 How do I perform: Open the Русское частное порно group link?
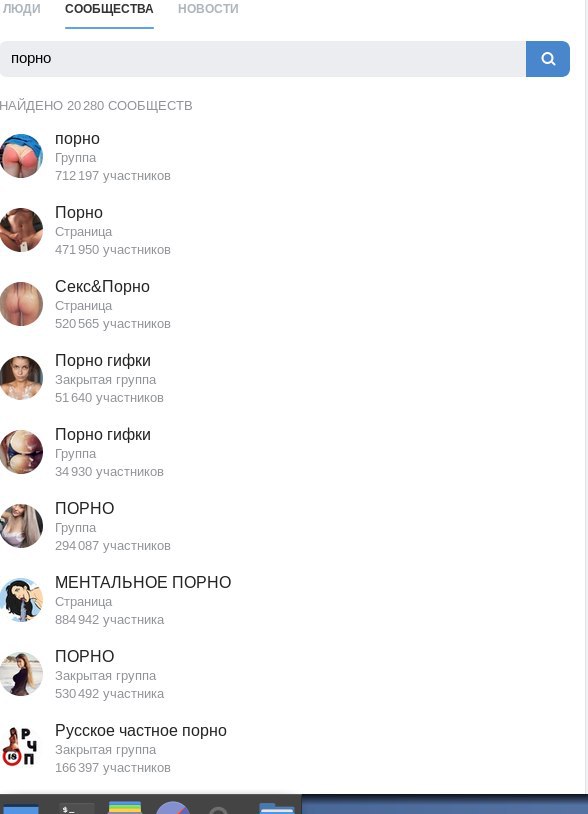(141, 730)
